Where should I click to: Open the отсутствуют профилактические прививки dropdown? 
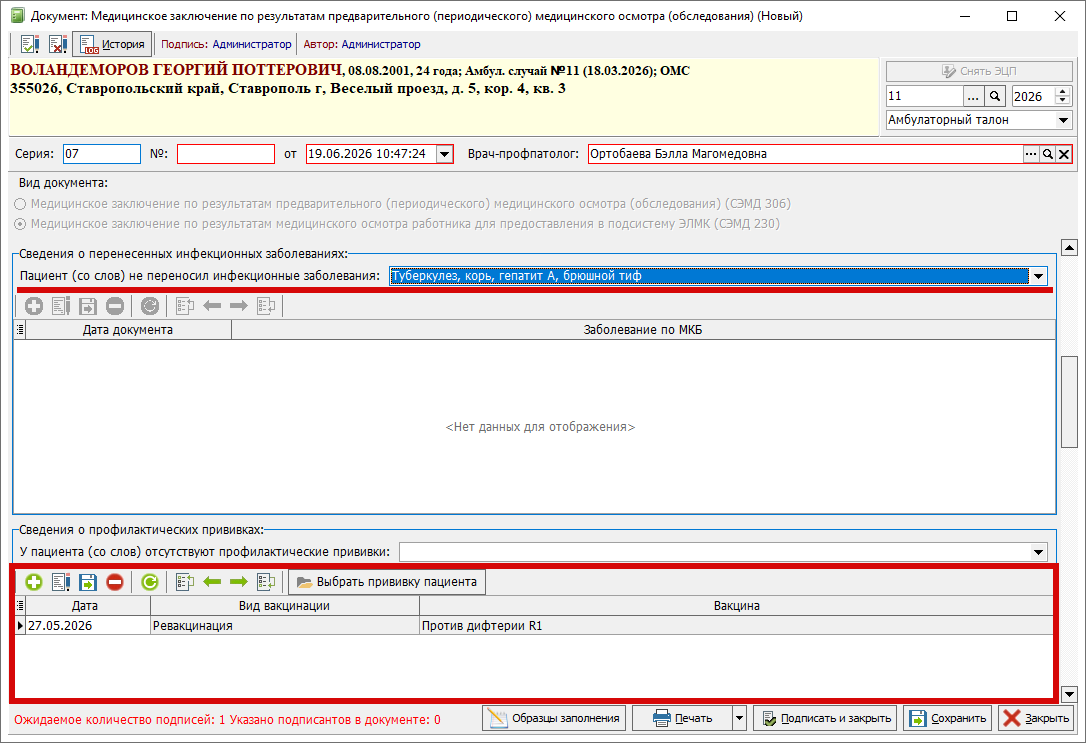(x=1038, y=553)
